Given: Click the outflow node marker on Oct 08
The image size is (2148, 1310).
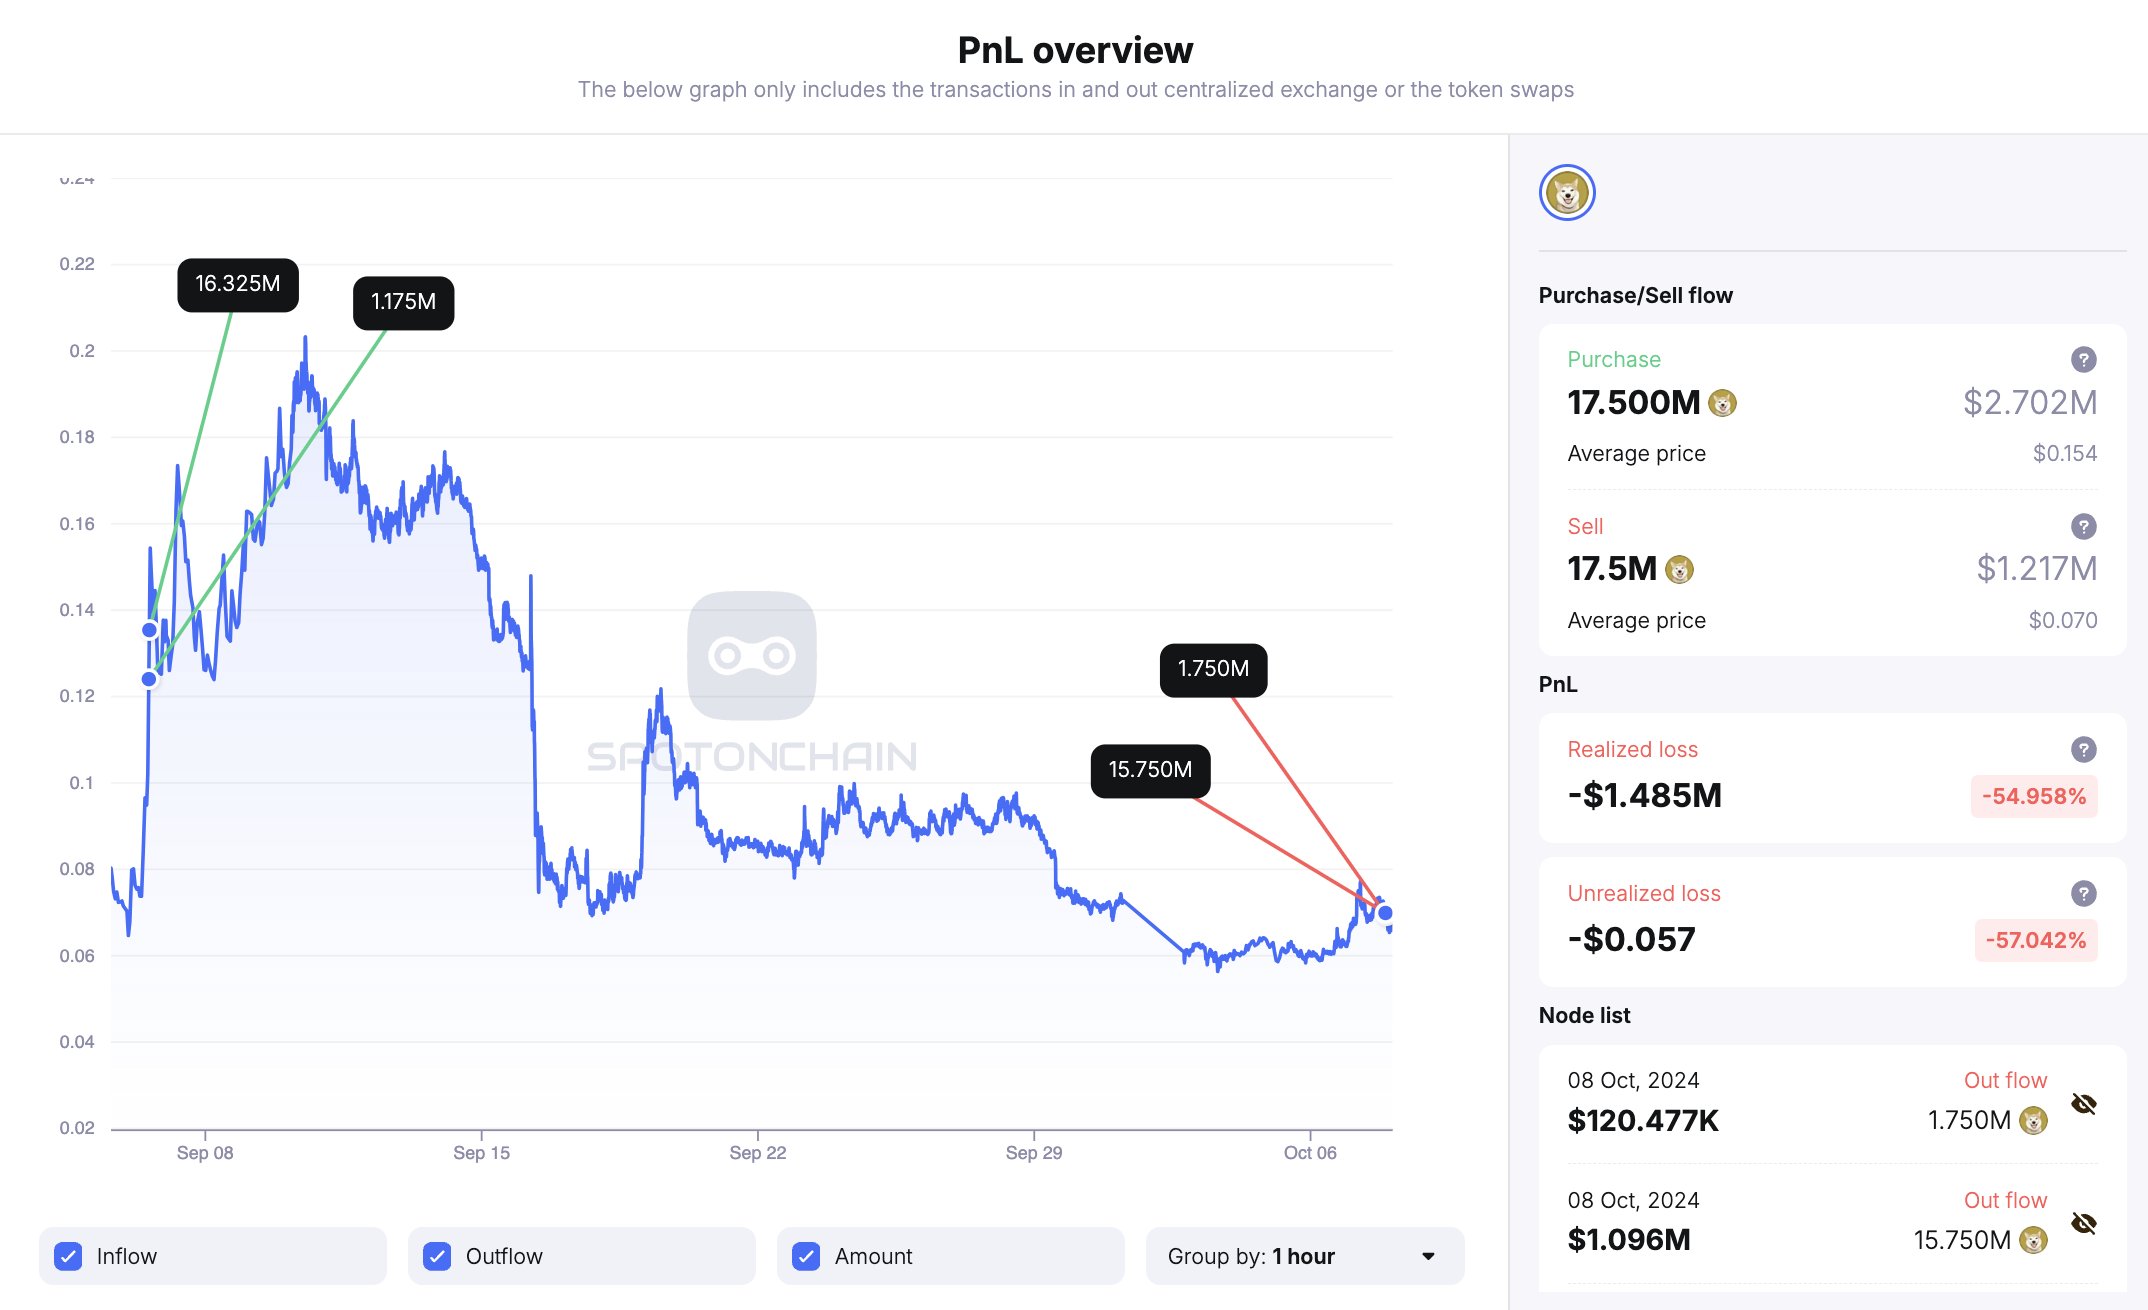Looking at the screenshot, I should [1385, 913].
